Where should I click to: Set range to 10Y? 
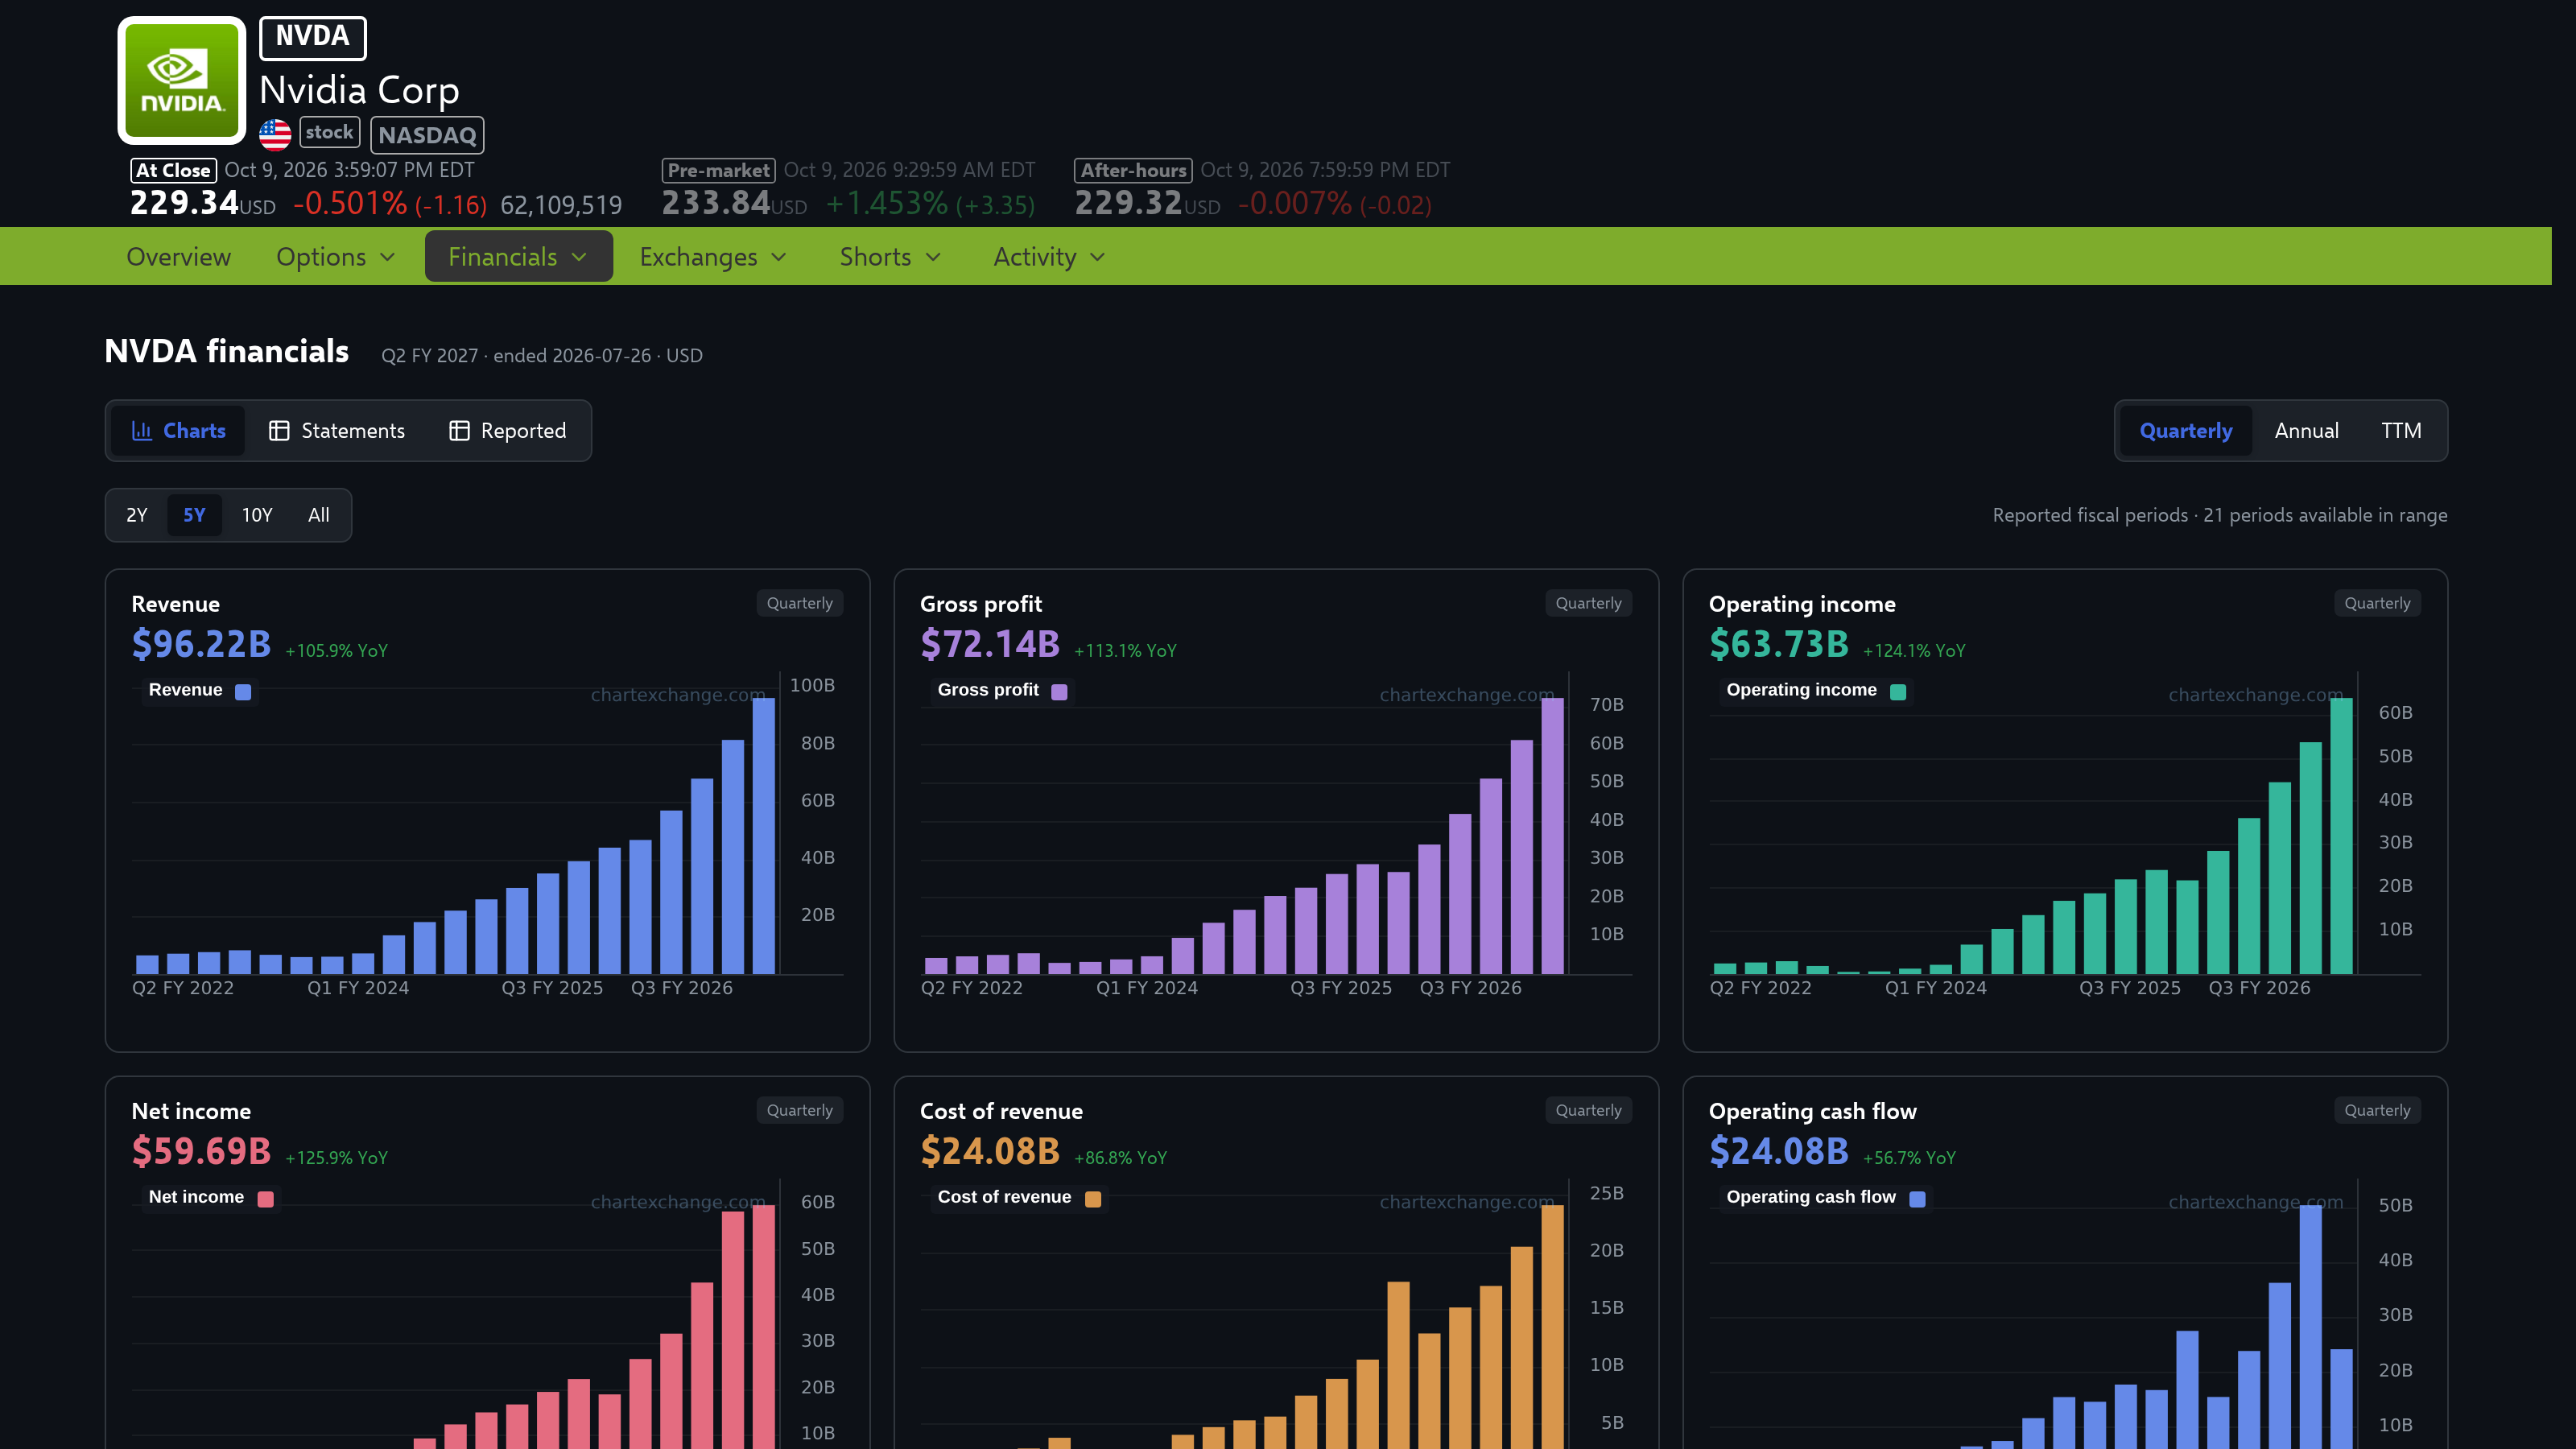click(x=257, y=515)
